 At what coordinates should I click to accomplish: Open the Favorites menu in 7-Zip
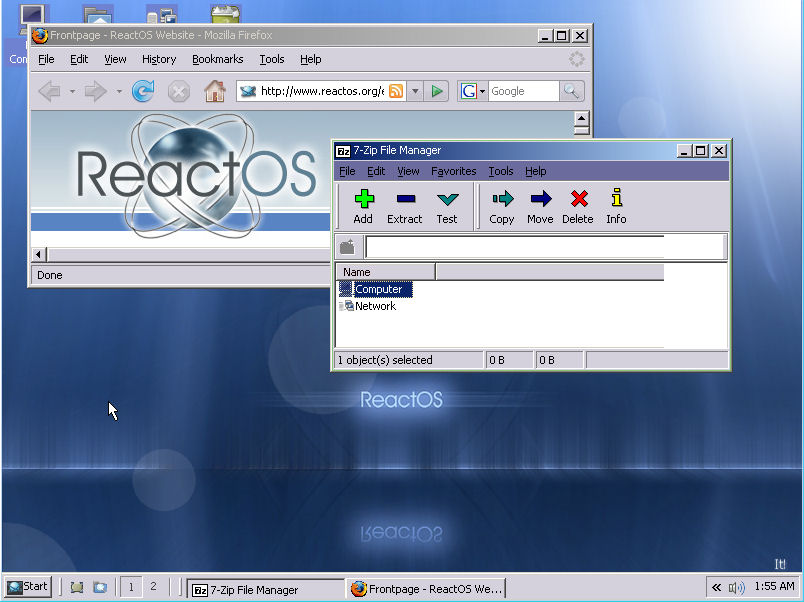click(x=453, y=171)
